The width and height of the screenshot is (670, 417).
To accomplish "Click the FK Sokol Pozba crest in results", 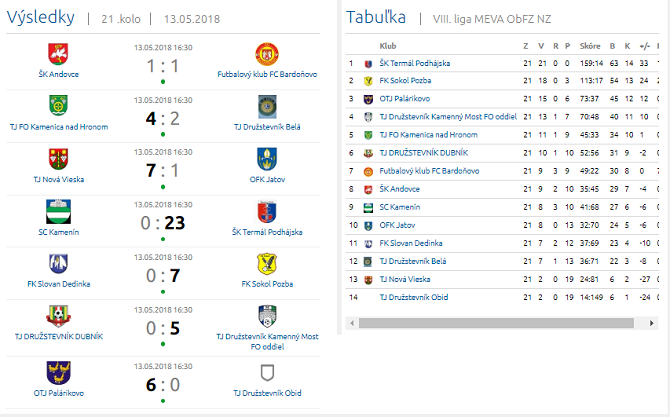I will [x=266, y=264].
